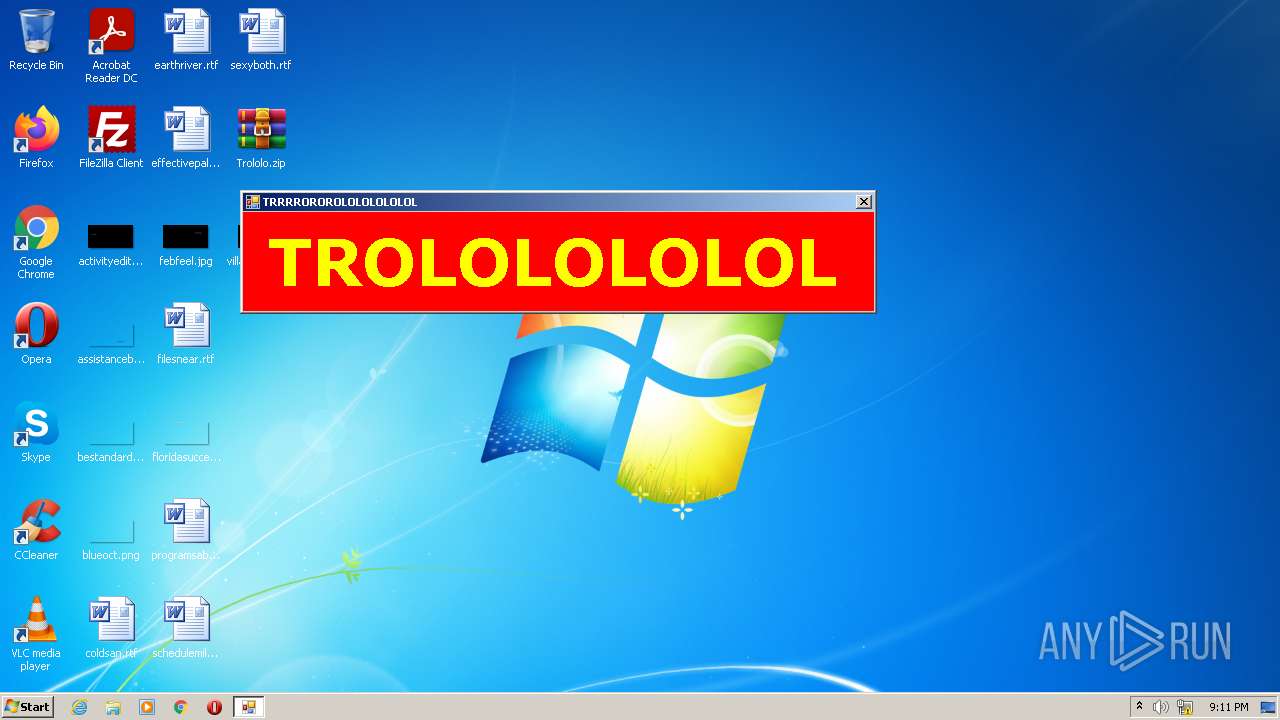Select febfeel.jpg image icon
The image size is (1280, 720).
[x=186, y=243]
